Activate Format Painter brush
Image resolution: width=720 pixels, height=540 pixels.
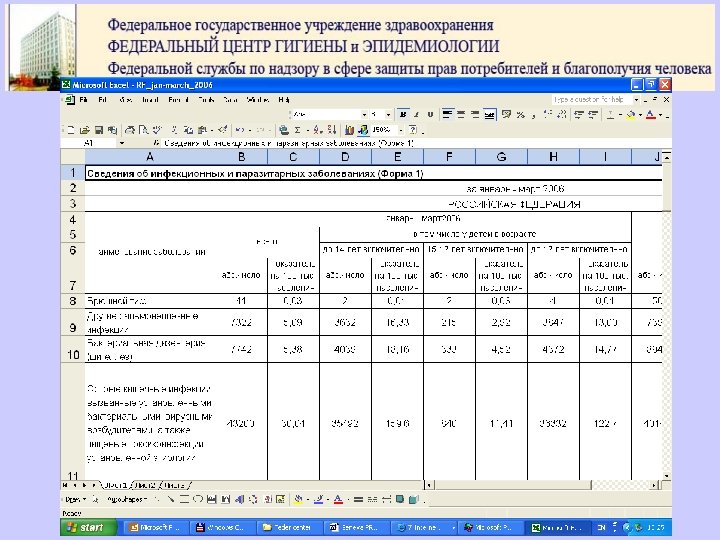click(x=223, y=130)
